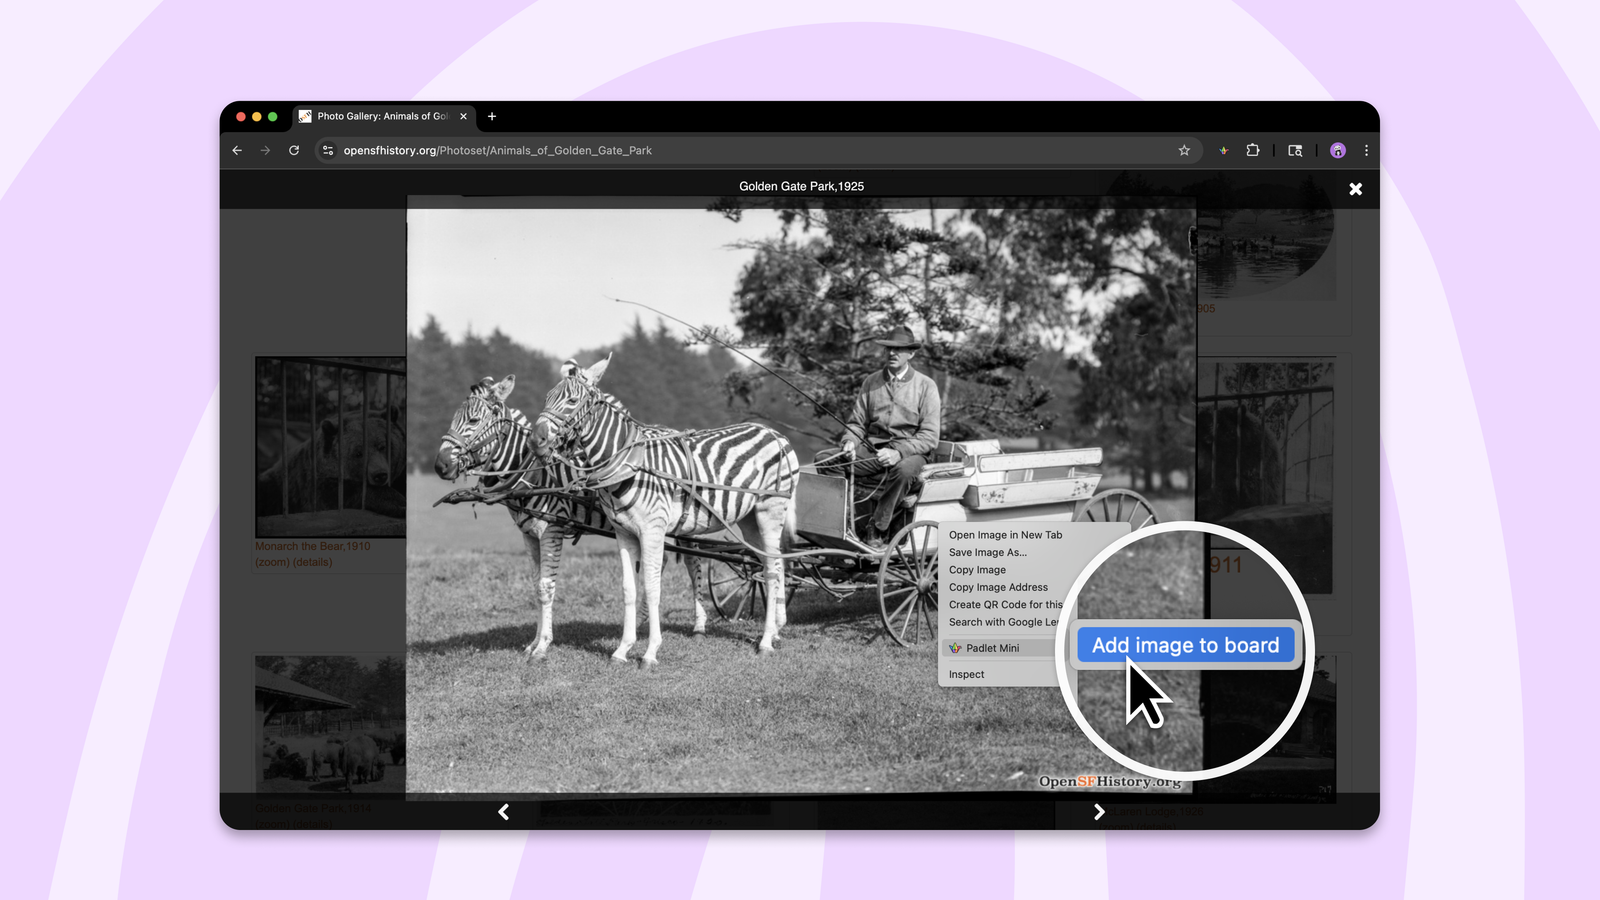Reload the page with the refresh icon
1600x900 pixels.
click(x=294, y=151)
